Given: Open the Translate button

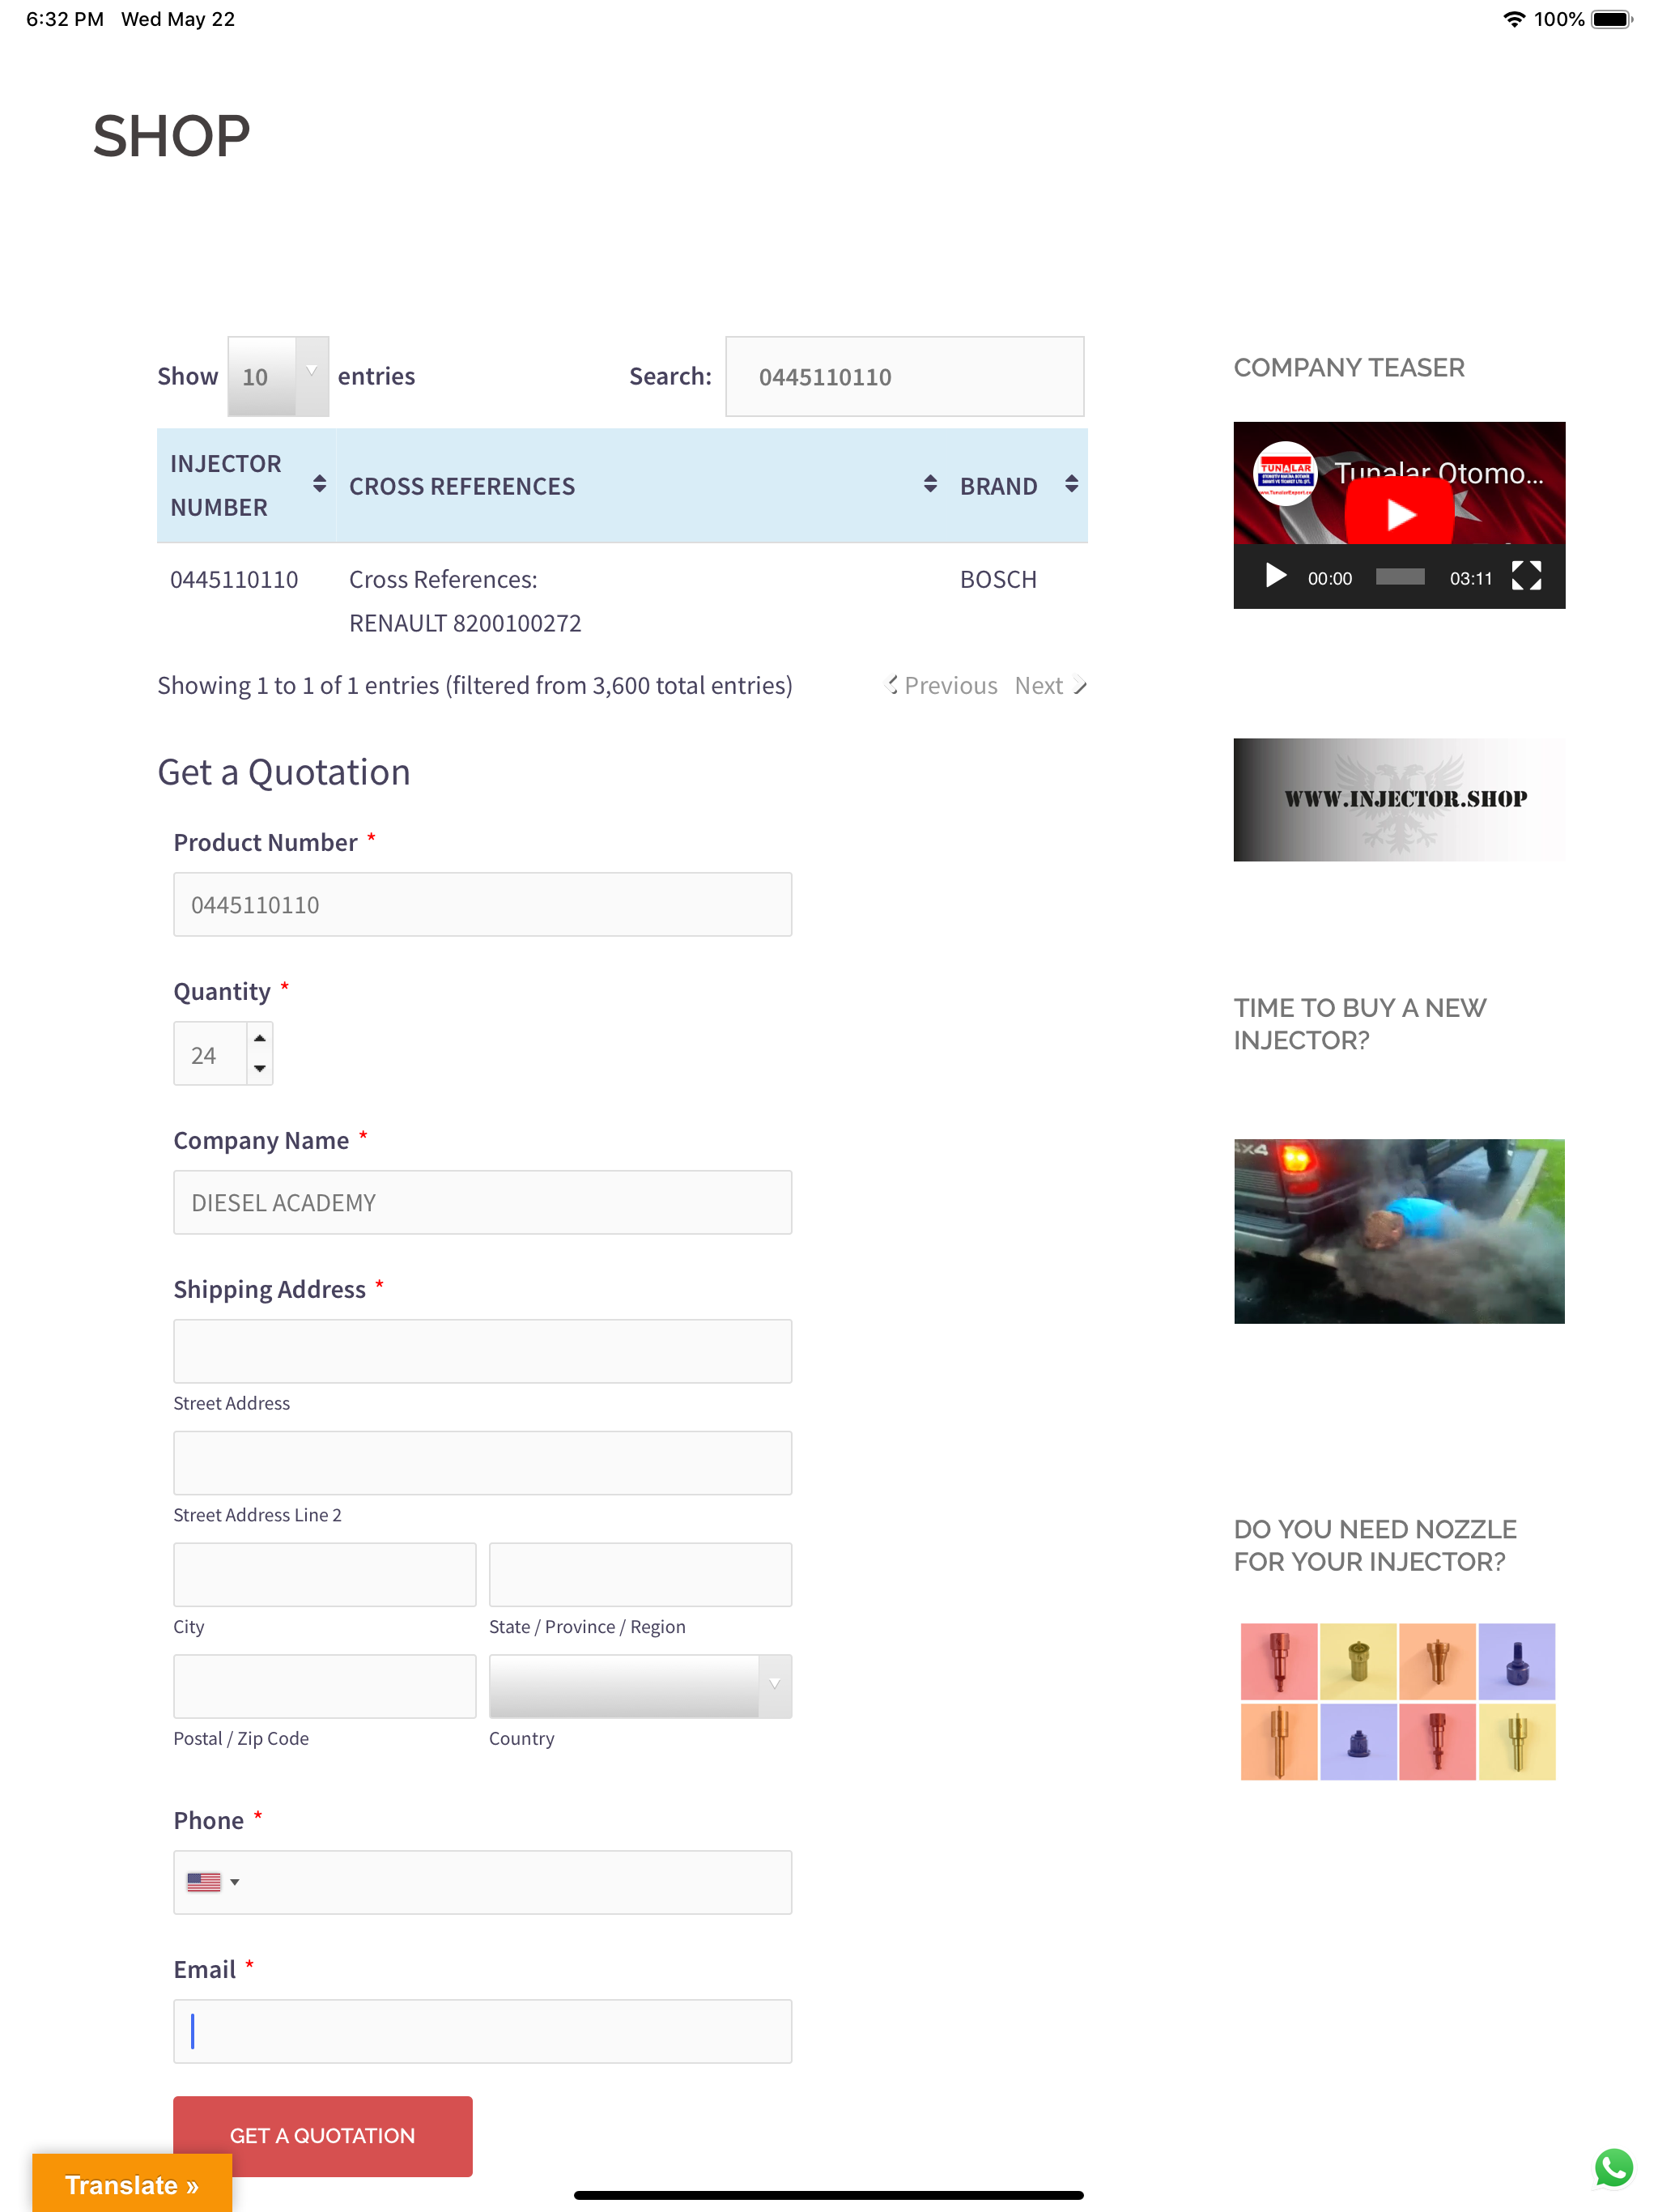Looking at the screenshot, I should point(132,2184).
